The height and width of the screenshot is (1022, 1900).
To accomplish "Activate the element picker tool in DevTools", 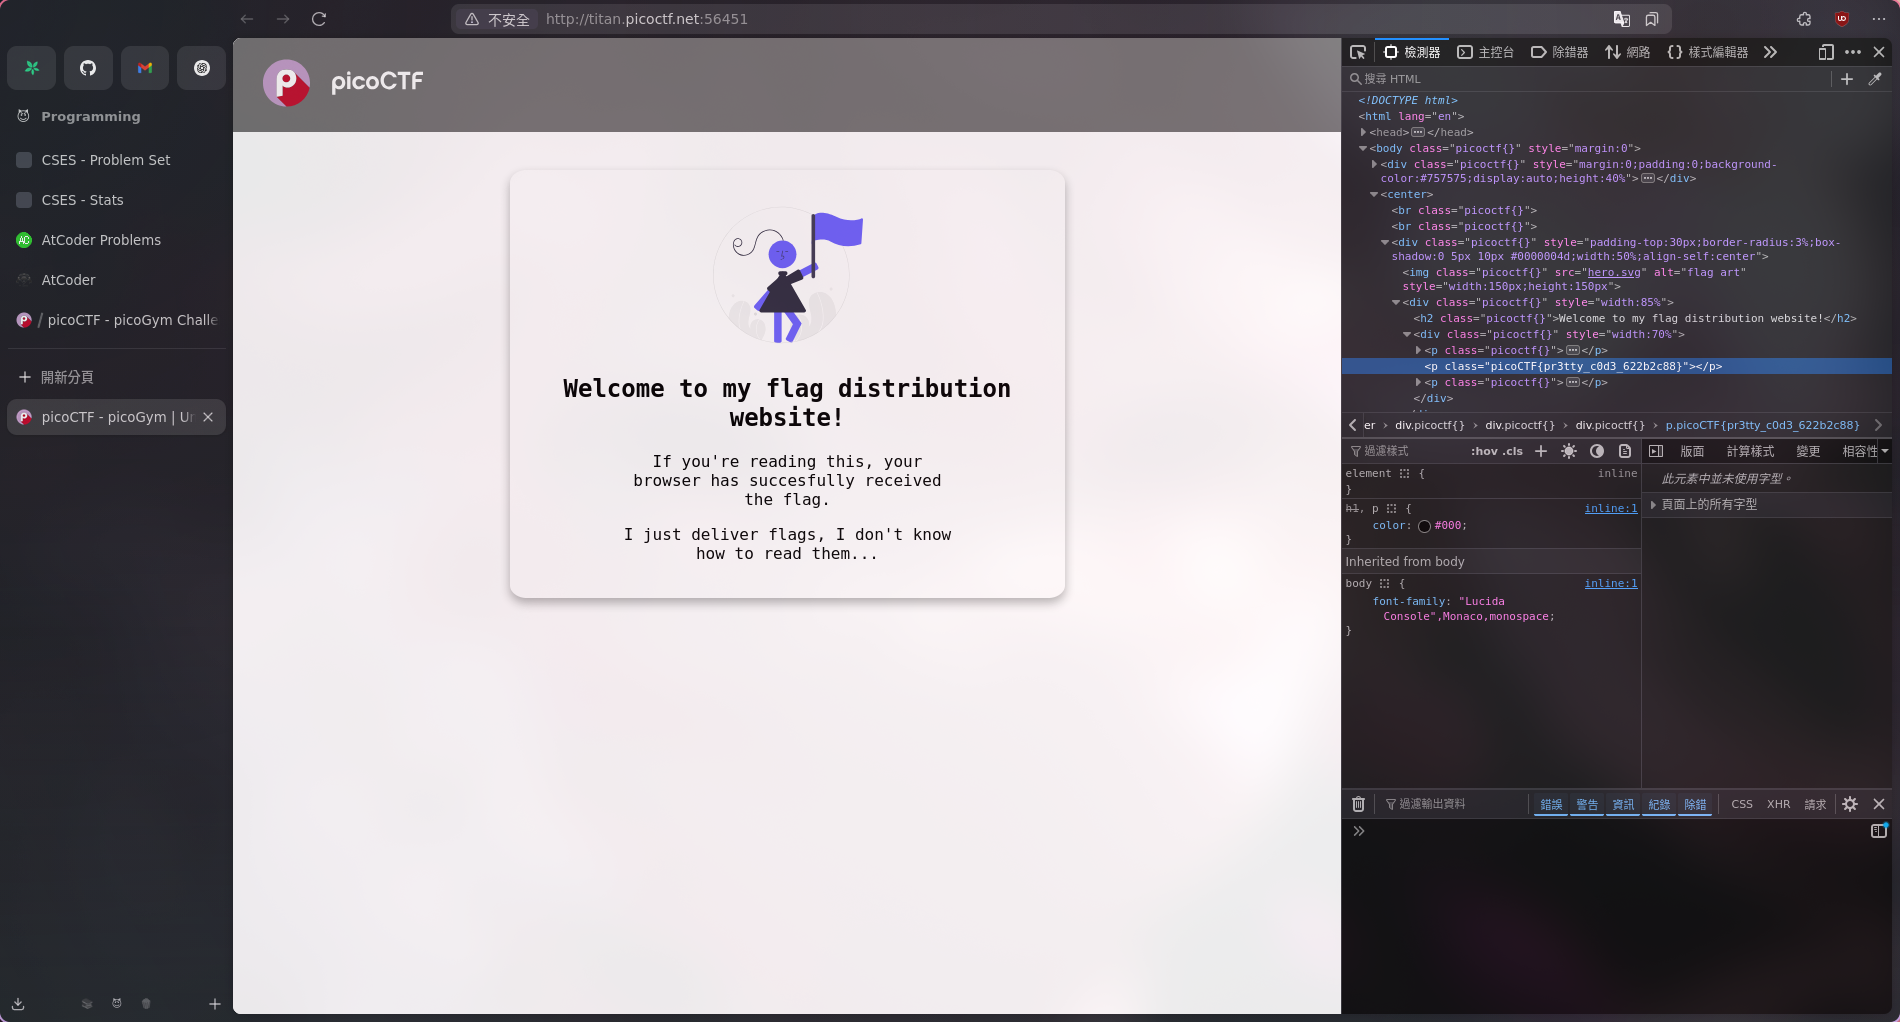I will click(x=1357, y=52).
